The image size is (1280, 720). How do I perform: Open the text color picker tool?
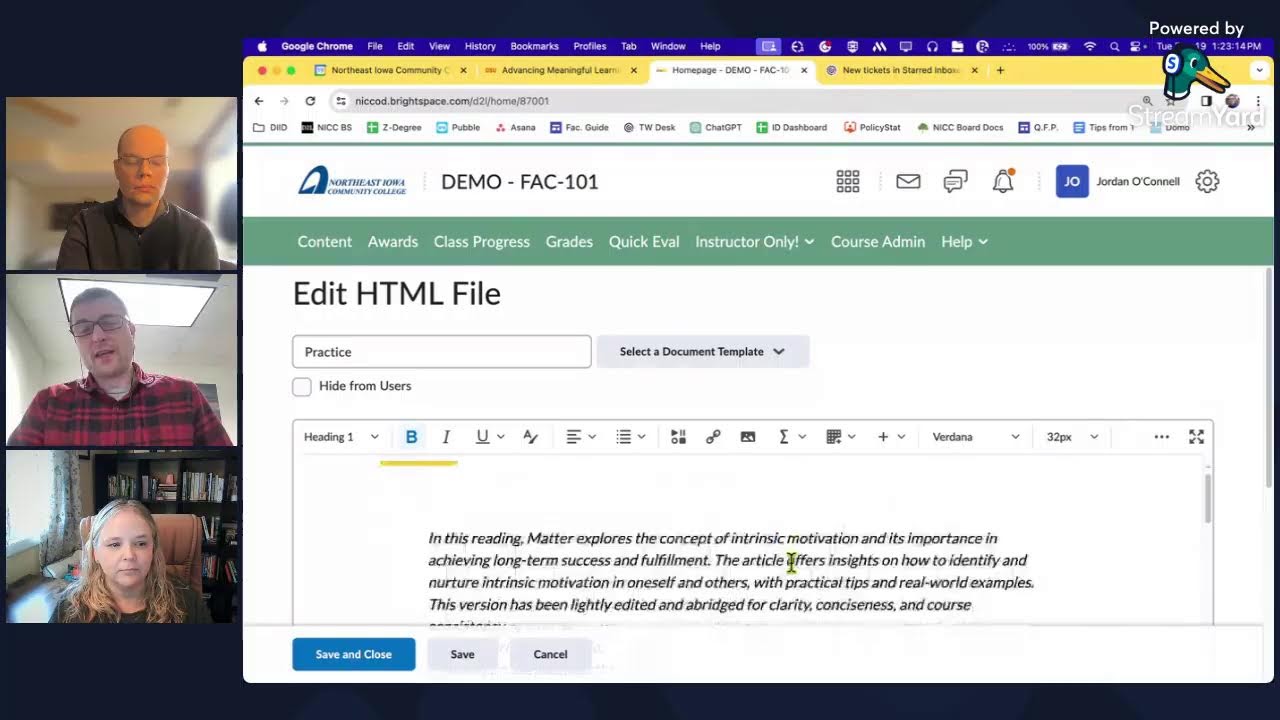tap(531, 437)
